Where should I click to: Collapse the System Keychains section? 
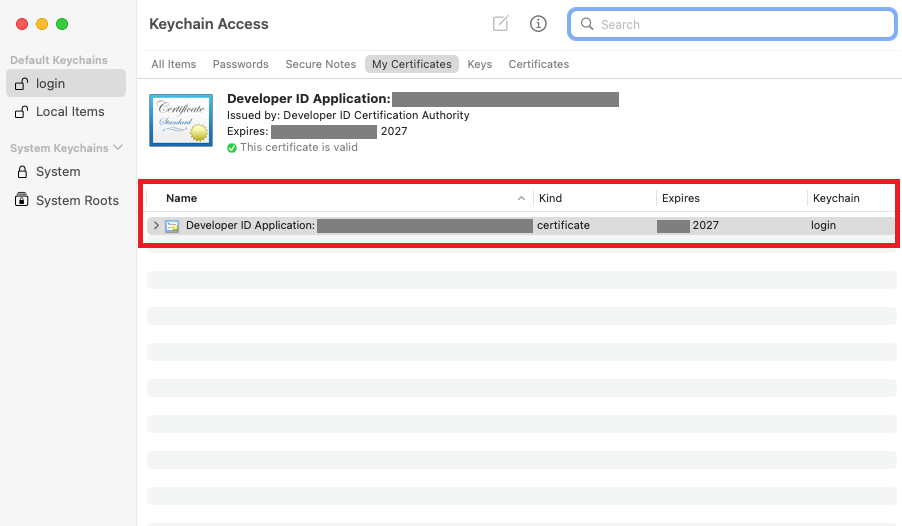pos(118,148)
